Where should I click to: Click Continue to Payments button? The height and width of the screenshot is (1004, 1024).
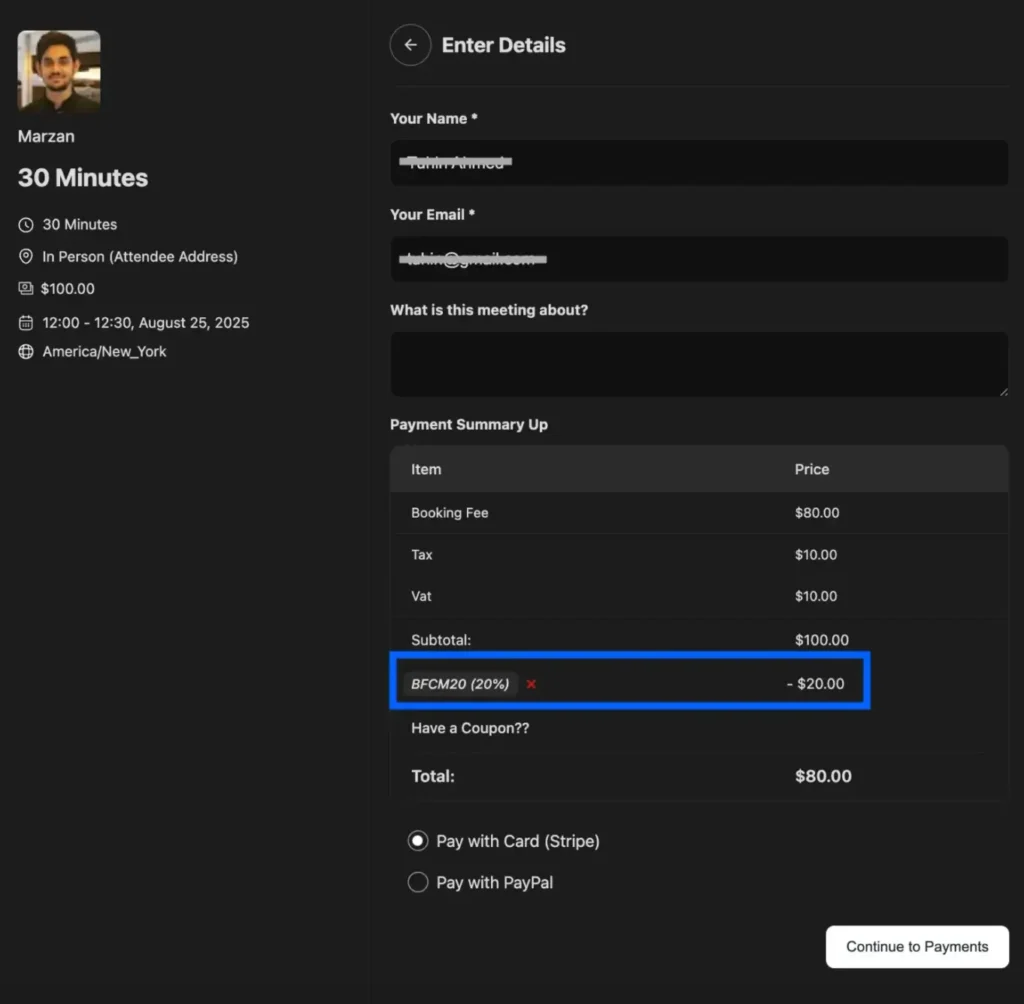917,946
